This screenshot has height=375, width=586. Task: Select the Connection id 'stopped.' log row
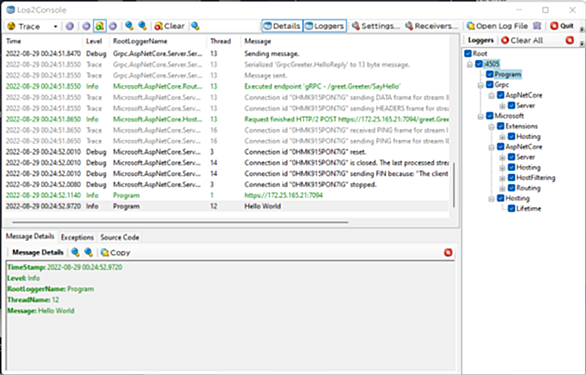[x=226, y=185]
